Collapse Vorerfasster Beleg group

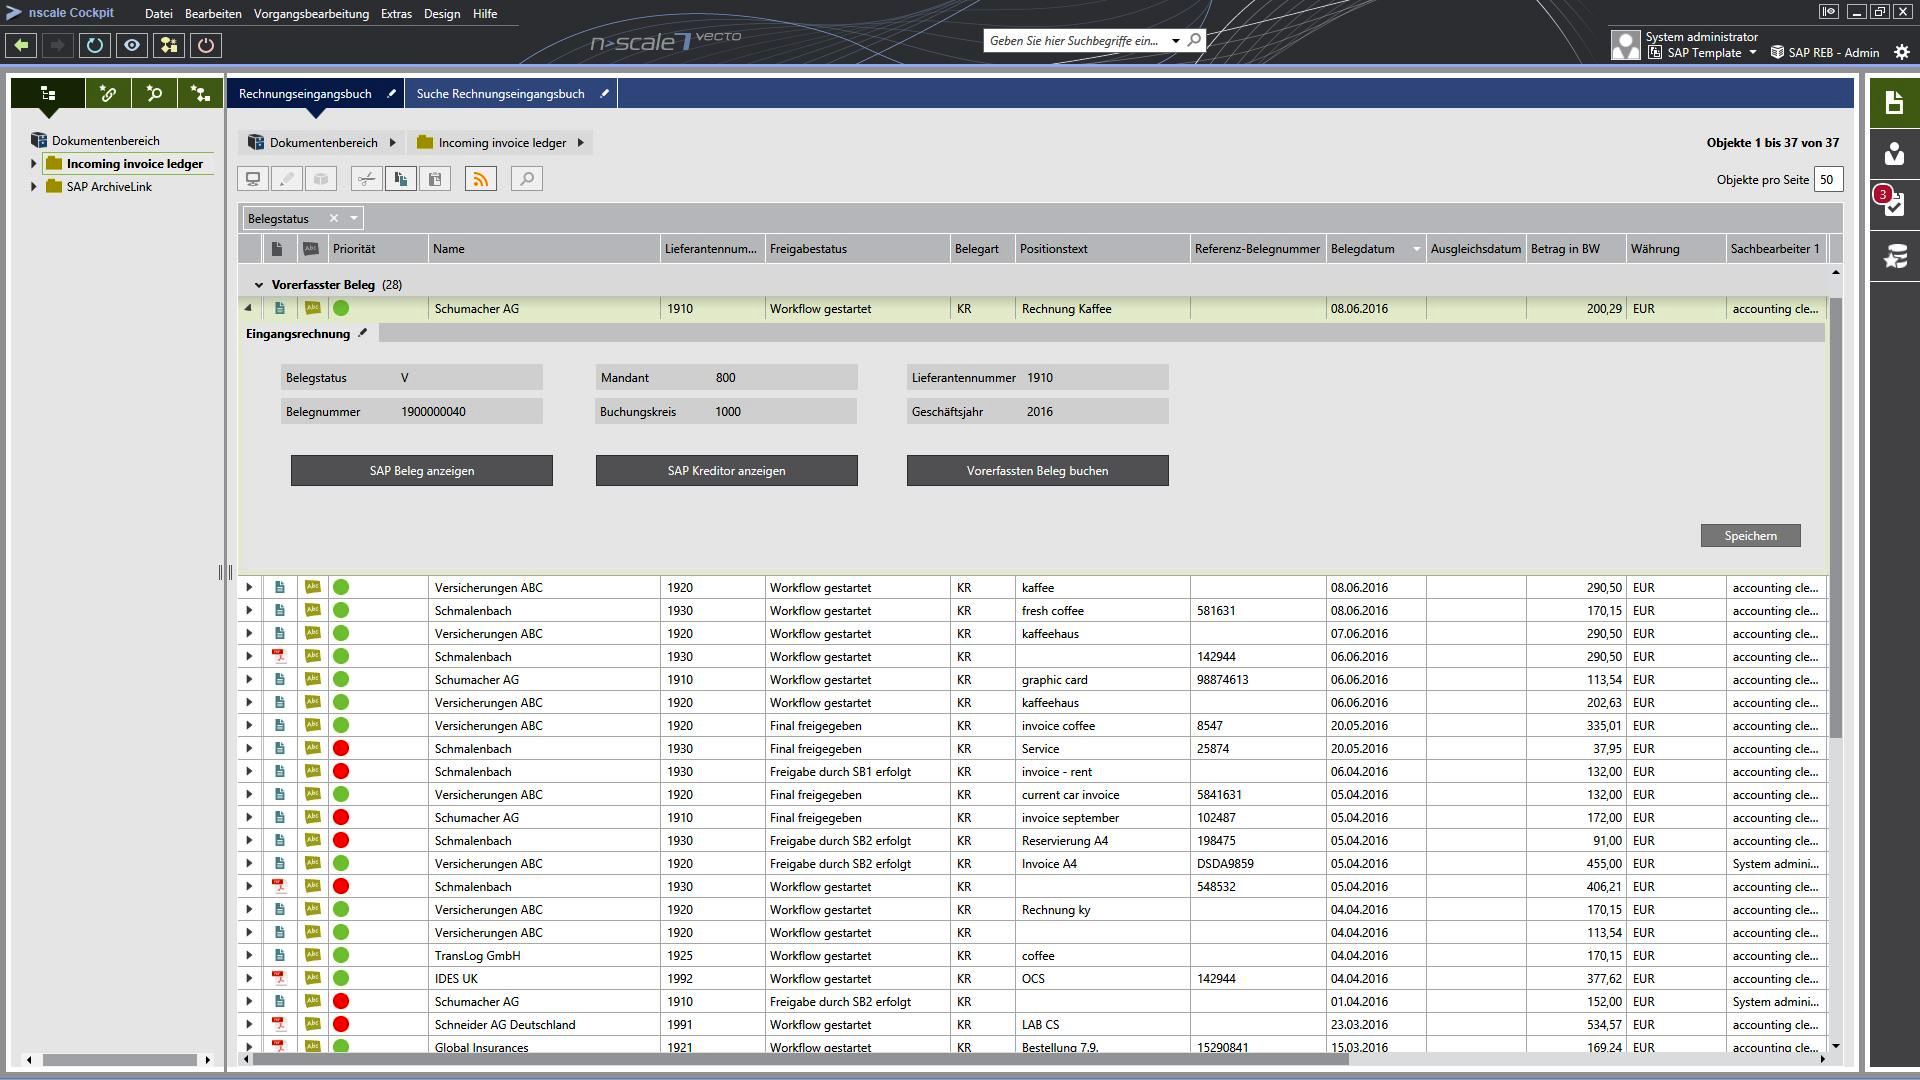(x=258, y=285)
